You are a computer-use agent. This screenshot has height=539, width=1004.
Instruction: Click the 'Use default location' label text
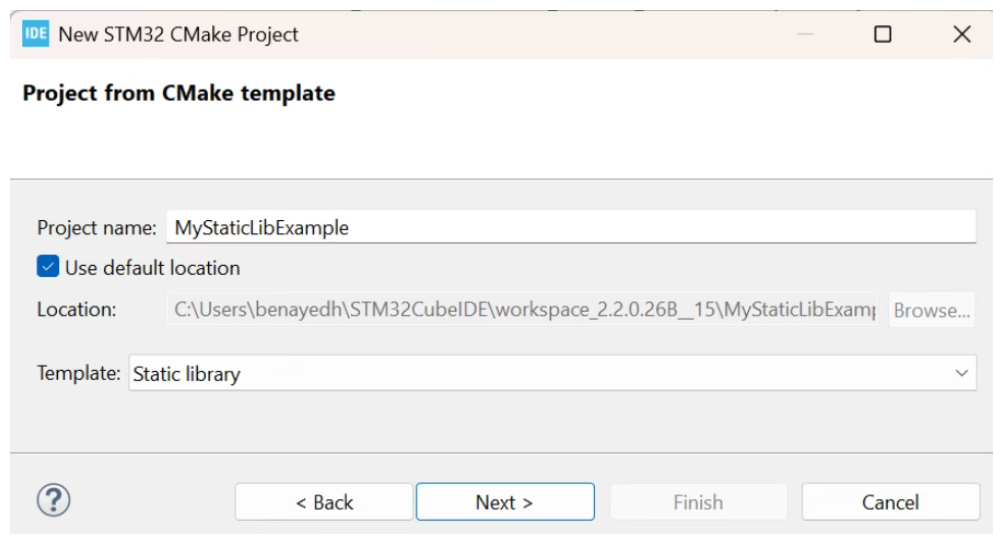coord(152,268)
